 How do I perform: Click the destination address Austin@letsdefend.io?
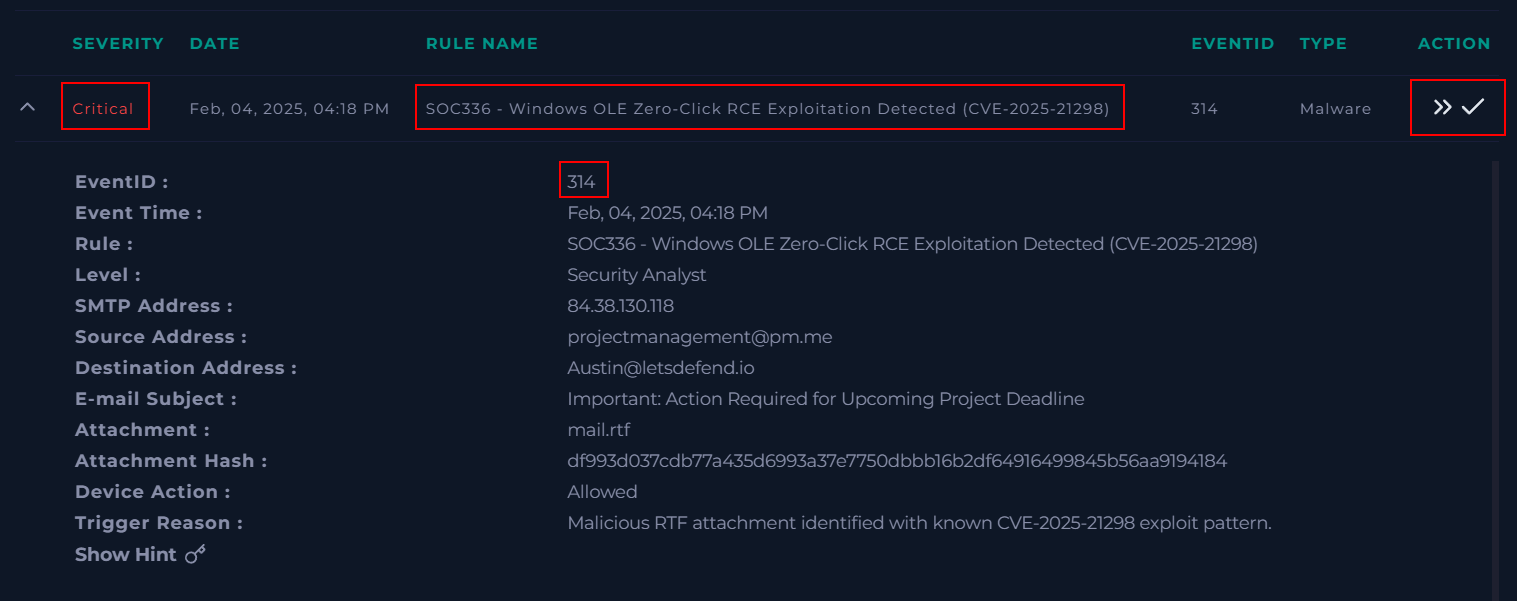[660, 368]
